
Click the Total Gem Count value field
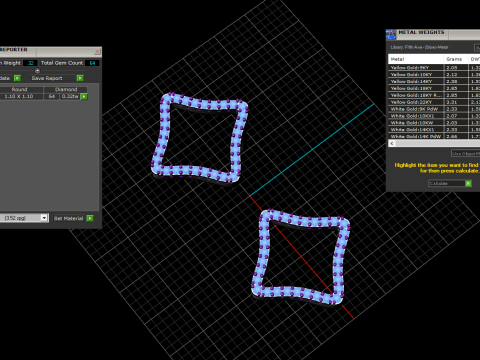(92, 63)
